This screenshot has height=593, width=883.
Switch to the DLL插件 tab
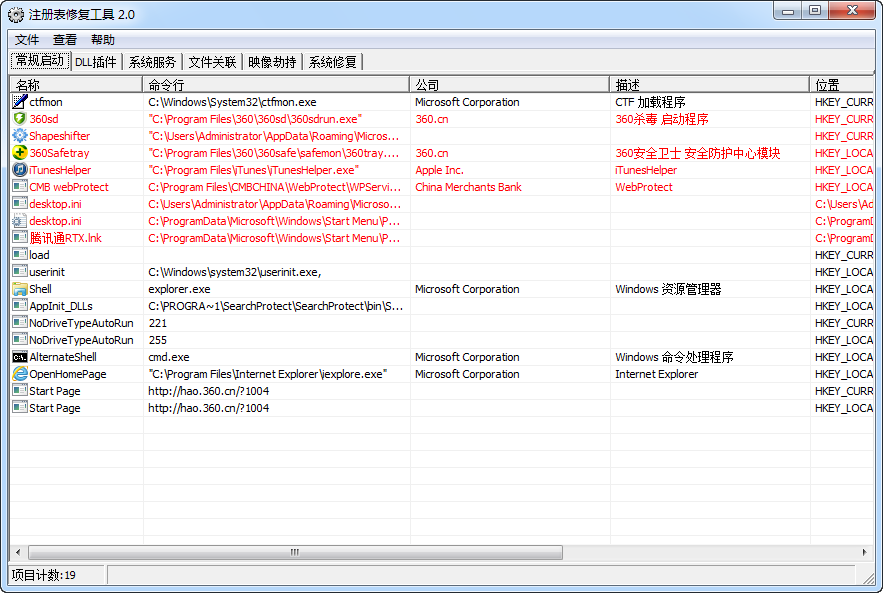click(x=96, y=62)
